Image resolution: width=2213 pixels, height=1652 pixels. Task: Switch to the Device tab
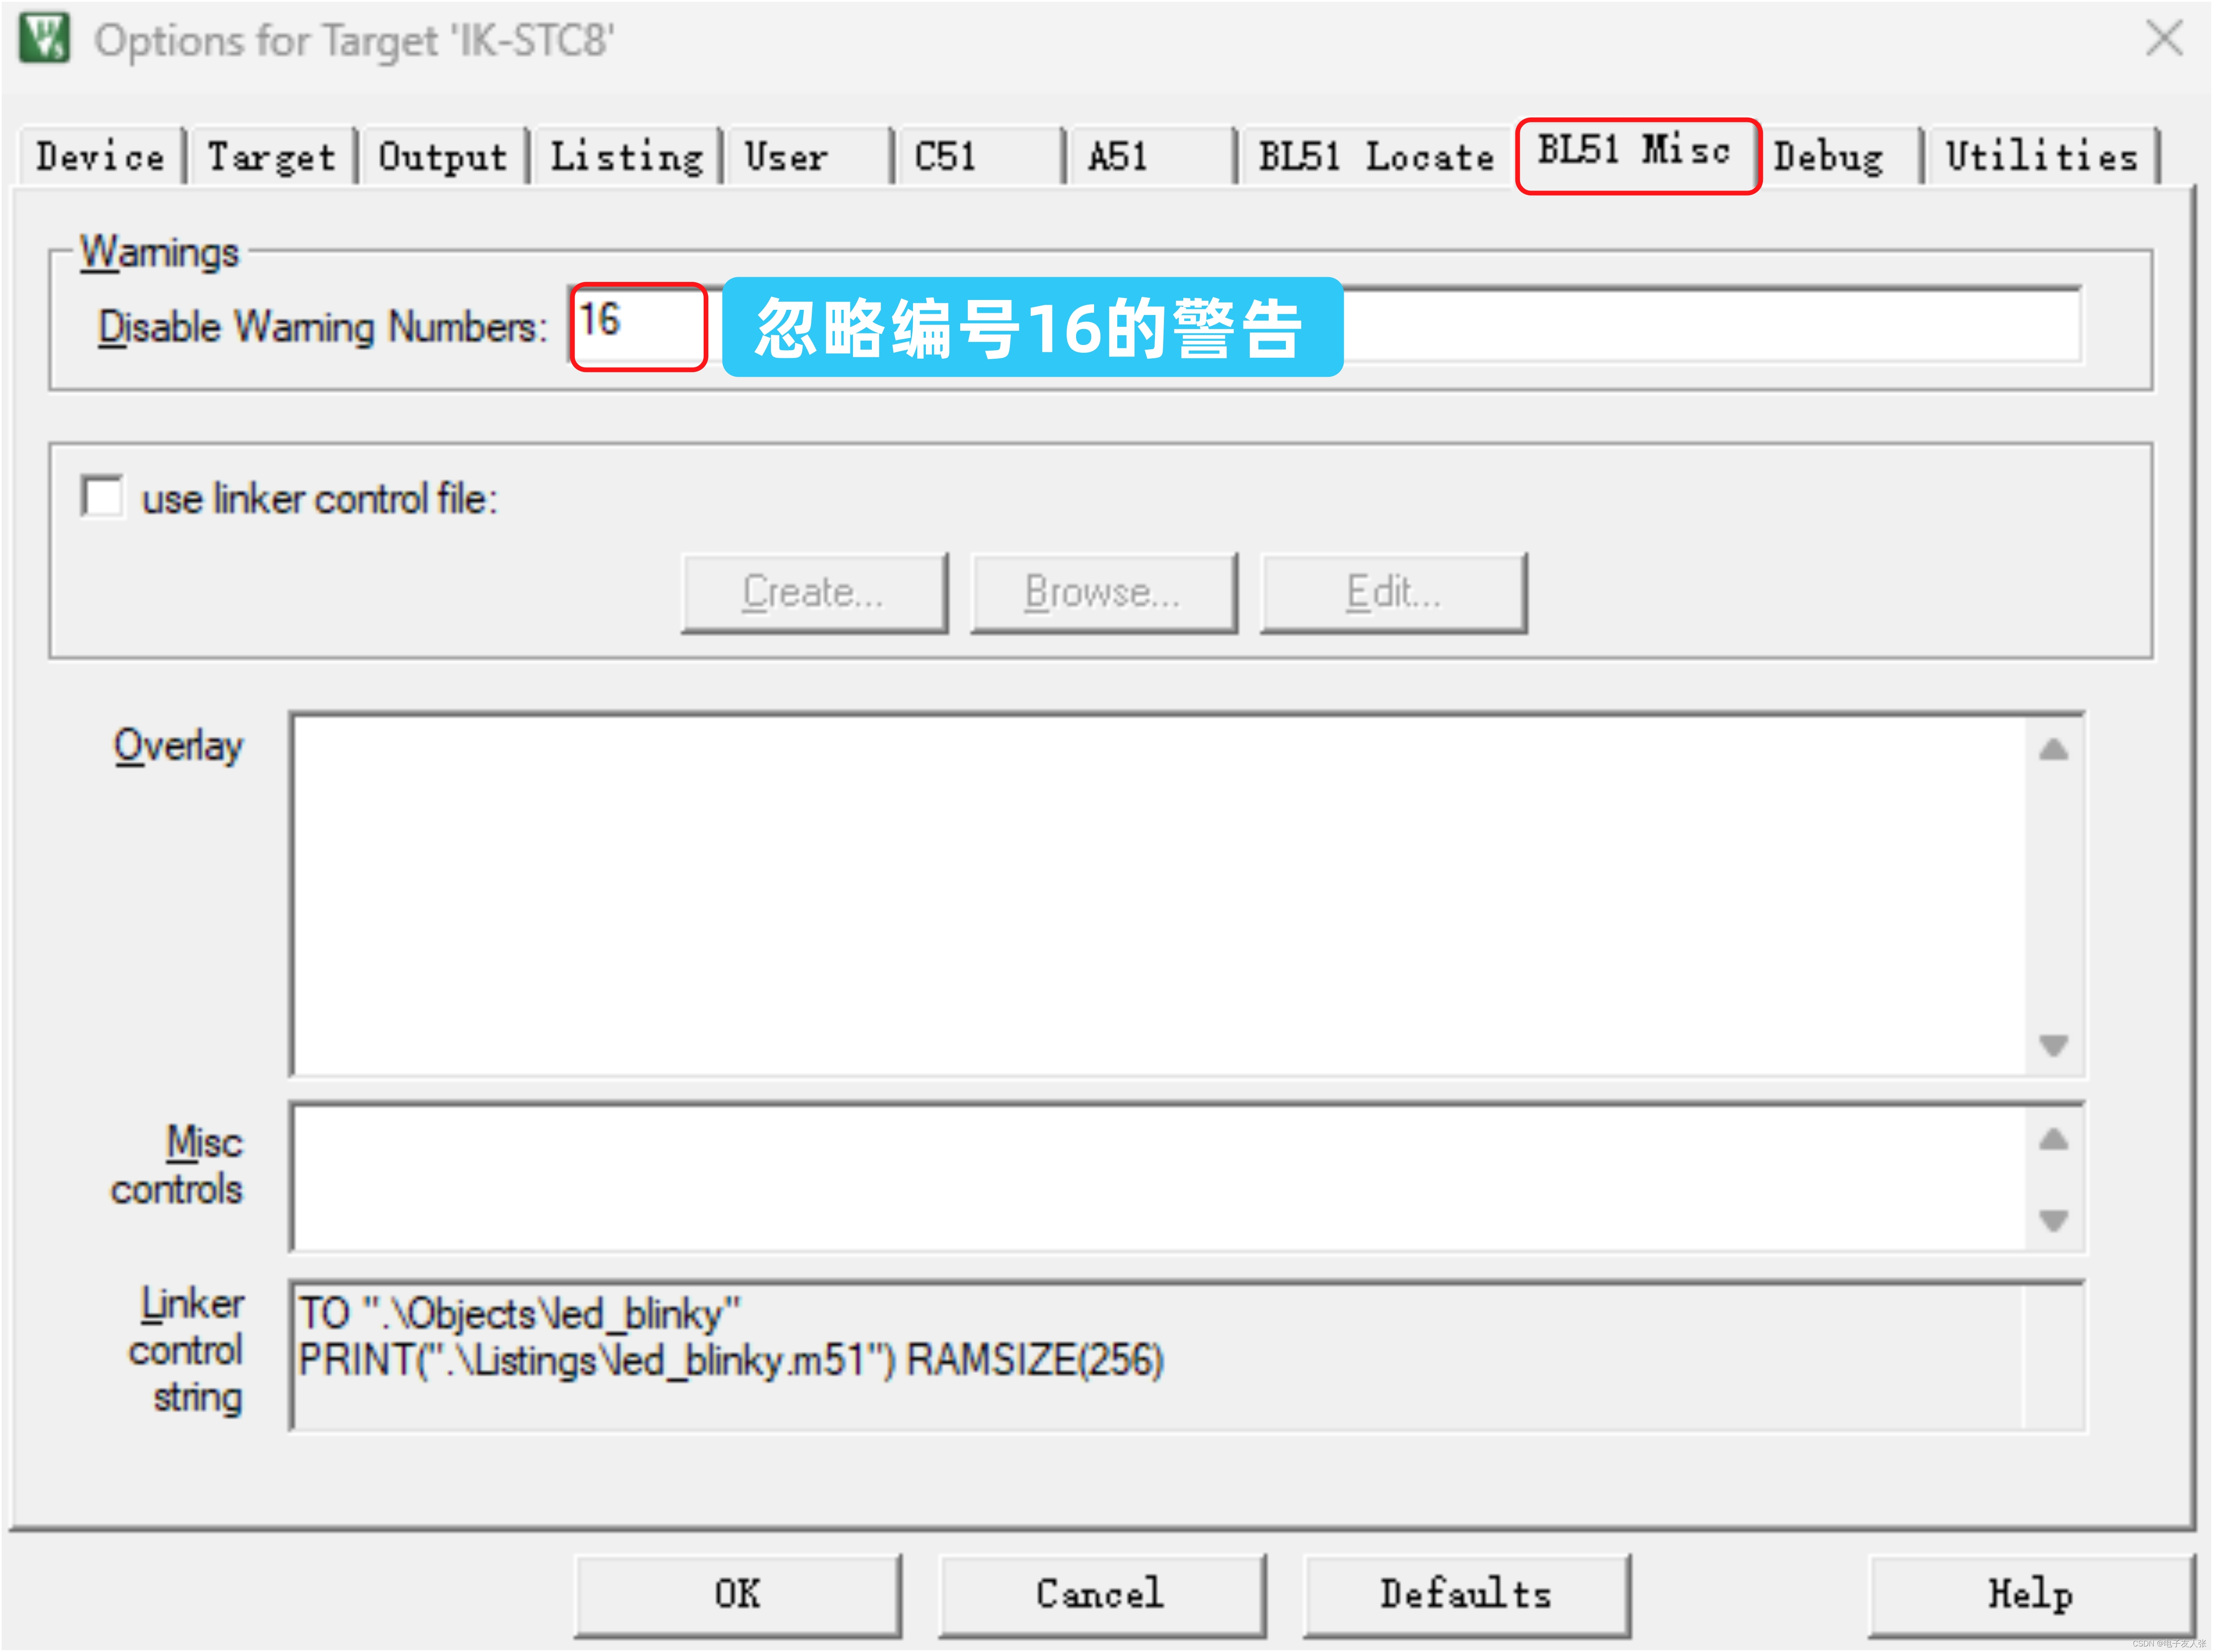tap(101, 156)
